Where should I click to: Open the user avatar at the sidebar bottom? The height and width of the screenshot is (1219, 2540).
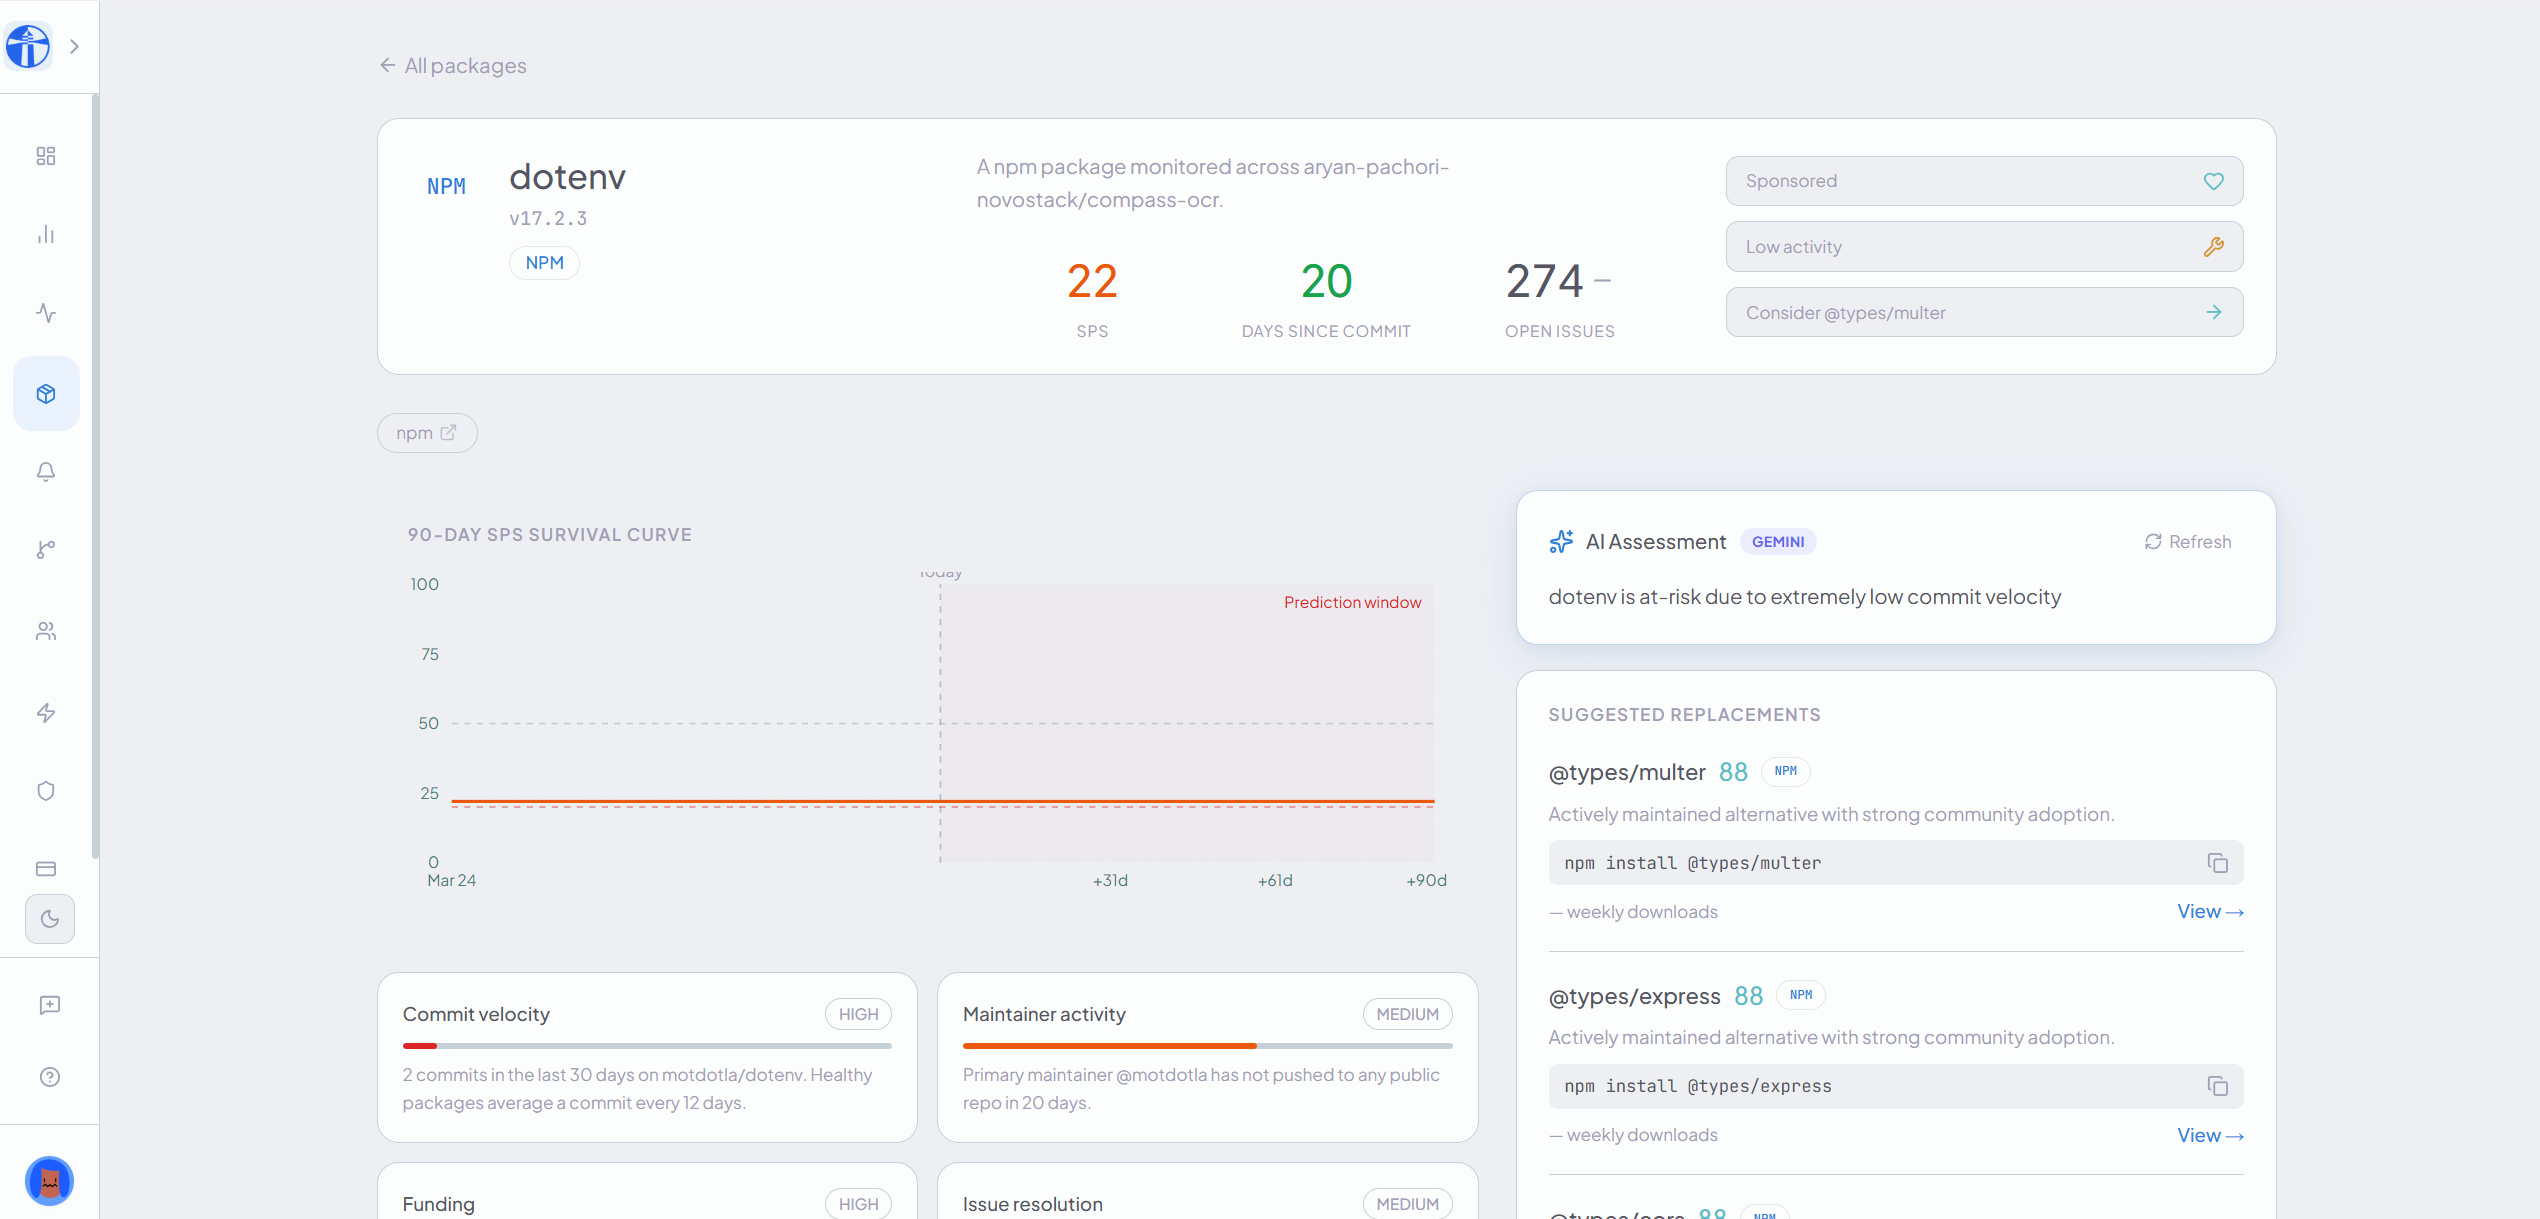(x=50, y=1181)
